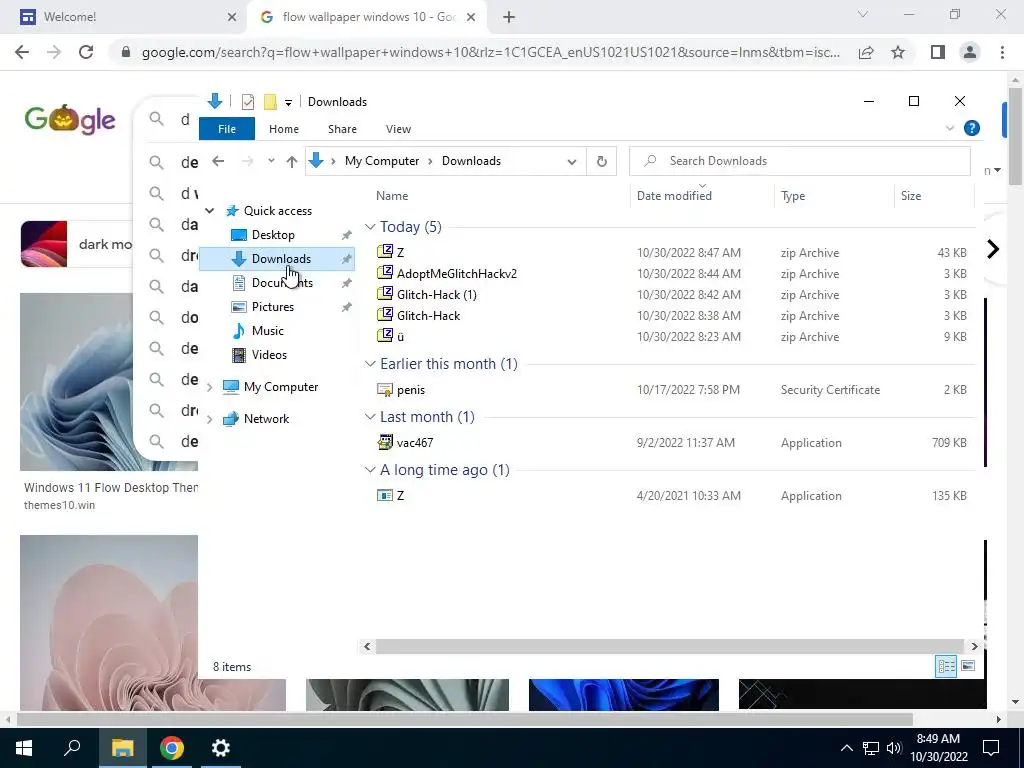
Task: Collapse the Quick access tree node
Action: 210,211
